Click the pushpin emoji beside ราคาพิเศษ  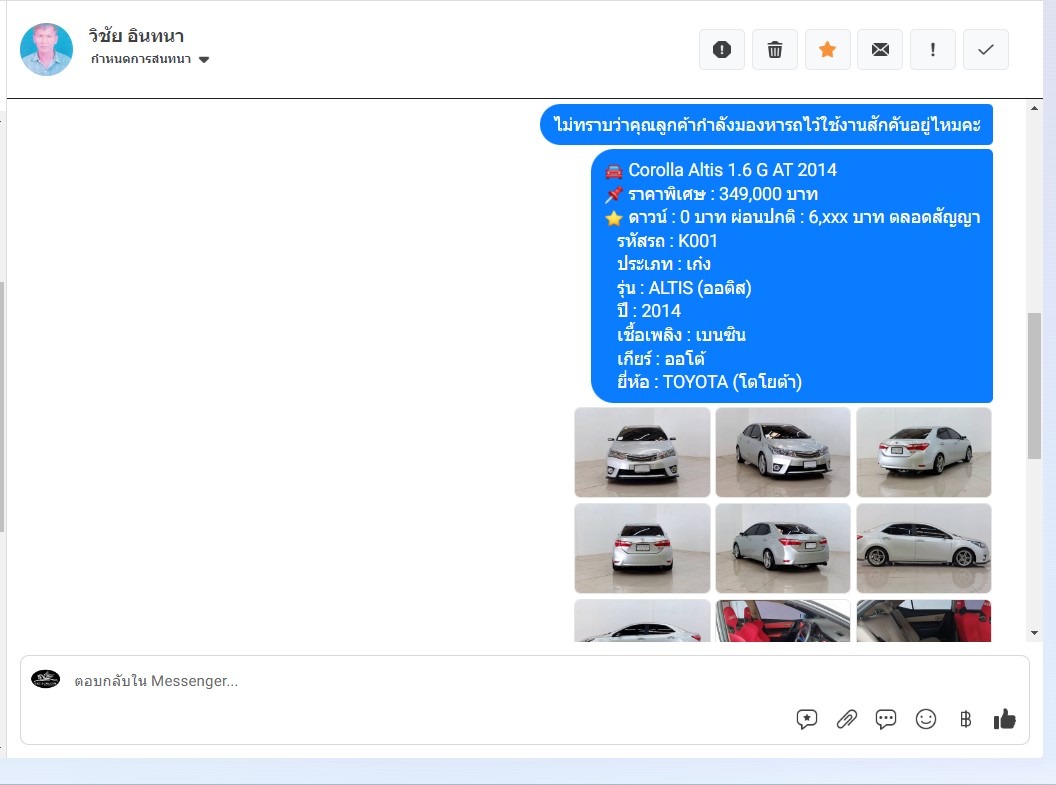(x=614, y=195)
